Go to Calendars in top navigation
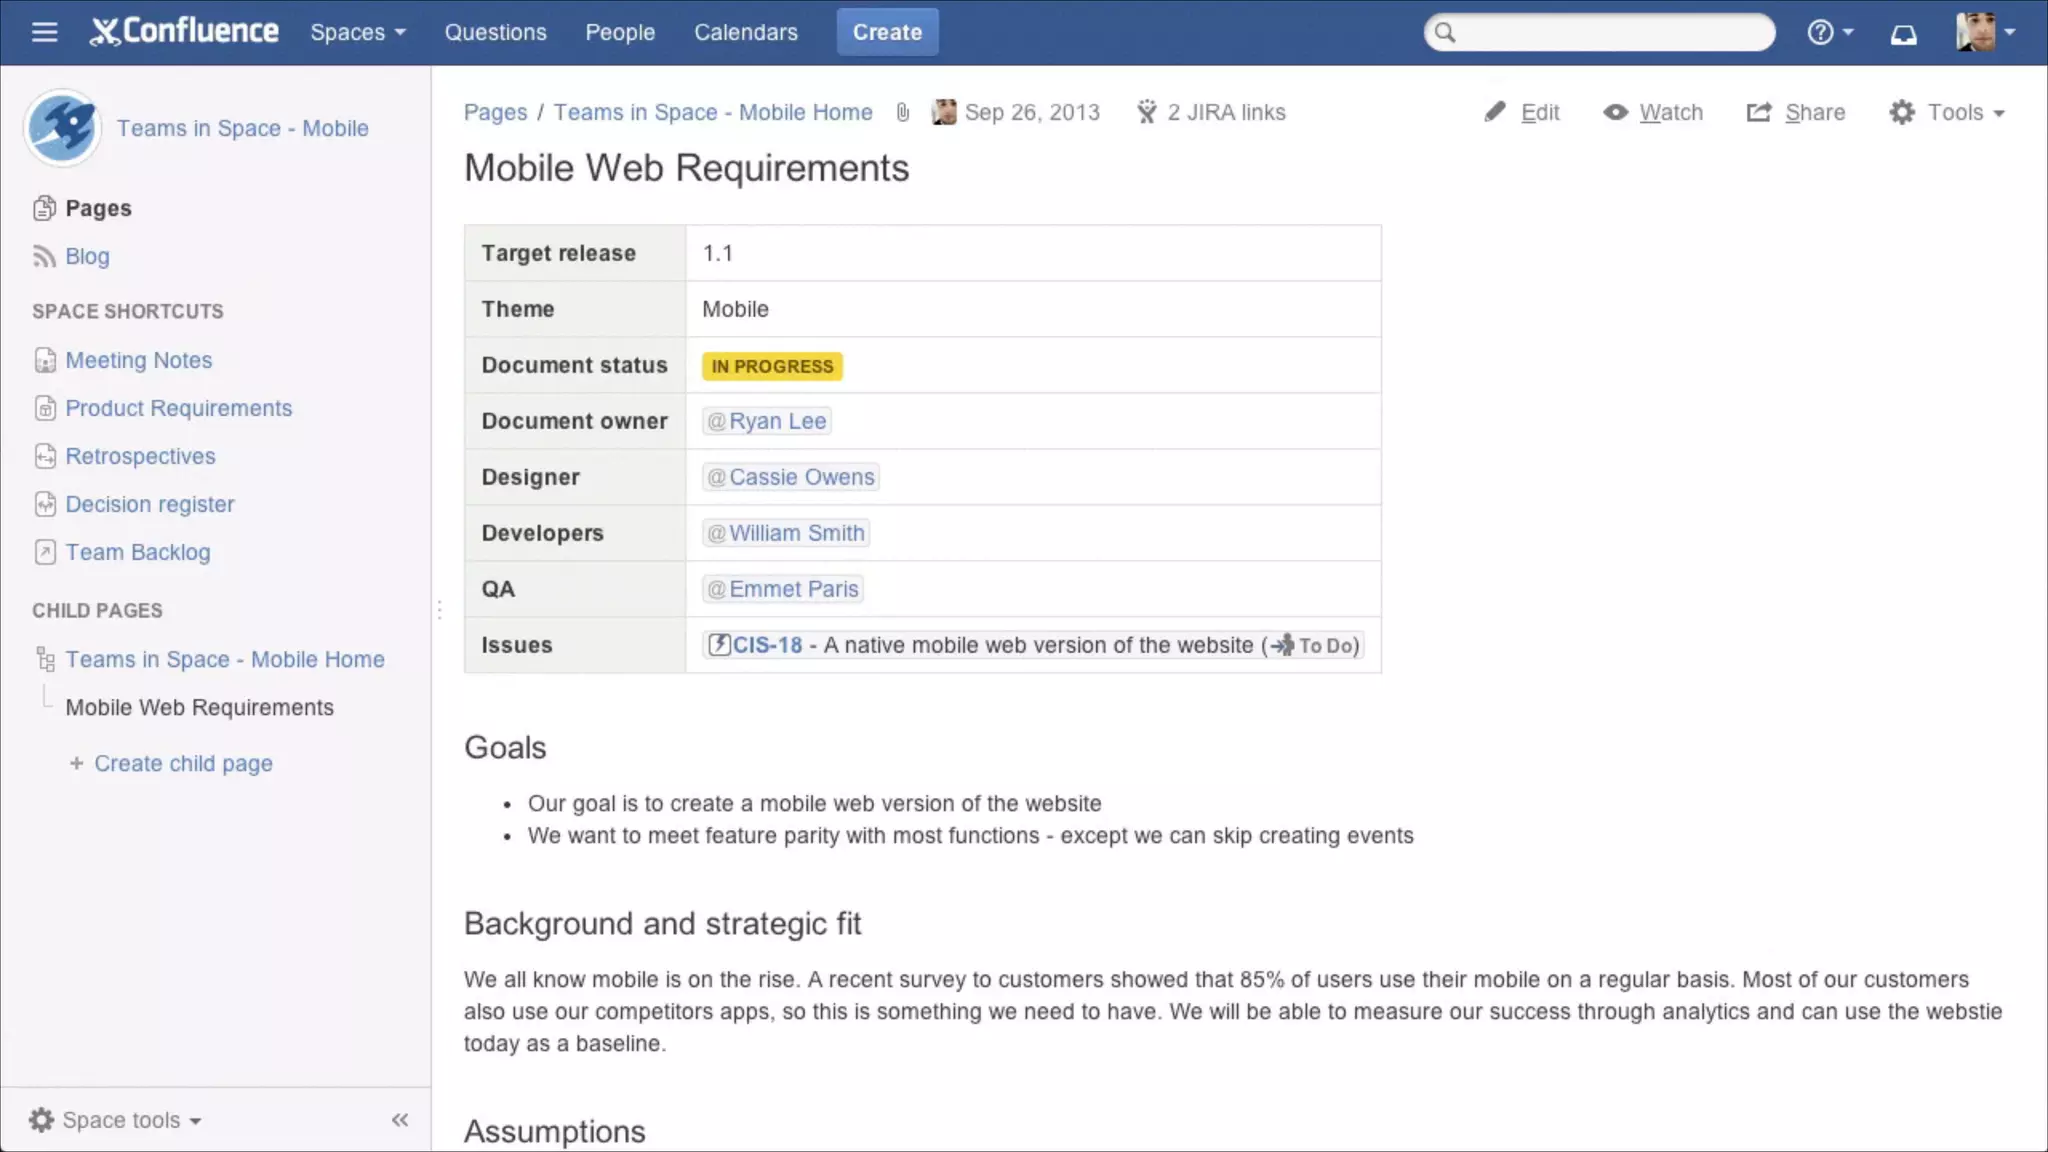Viewport: 2048px width, 1152px height. pos(746,32)
